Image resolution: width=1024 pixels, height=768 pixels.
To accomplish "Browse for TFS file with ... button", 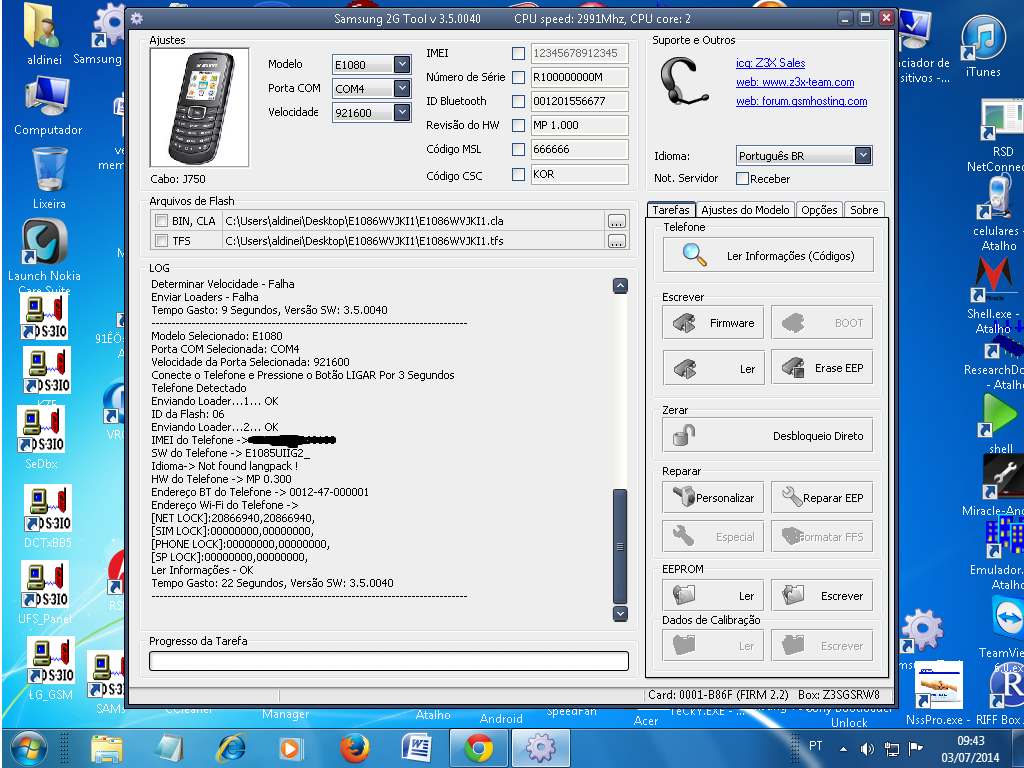I will pos(616,242).
